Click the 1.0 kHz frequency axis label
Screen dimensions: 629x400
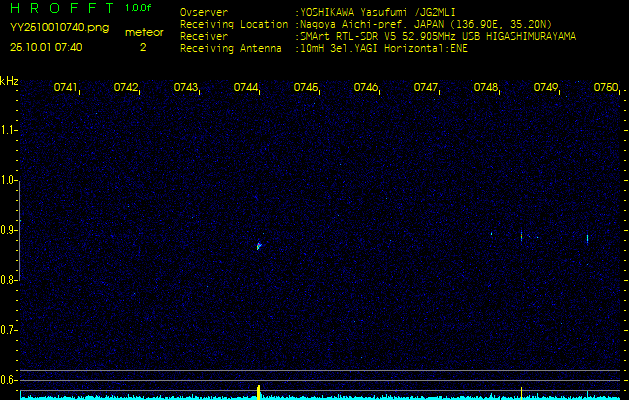[9, 181]
